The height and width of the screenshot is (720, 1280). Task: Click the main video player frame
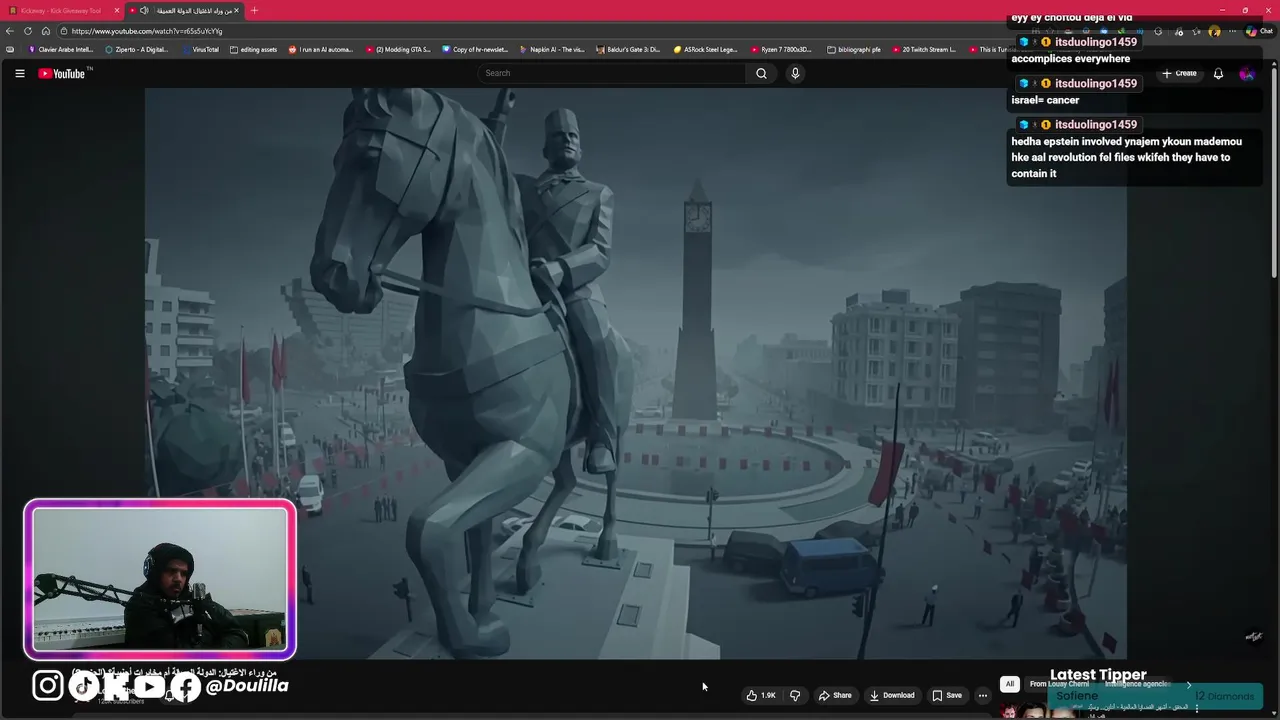pos(635,373)
